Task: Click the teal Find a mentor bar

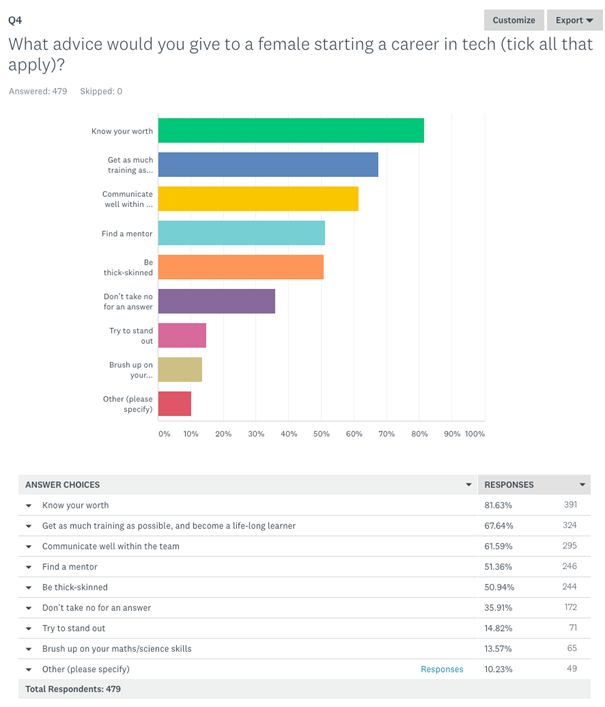Action: coord(241,233)
